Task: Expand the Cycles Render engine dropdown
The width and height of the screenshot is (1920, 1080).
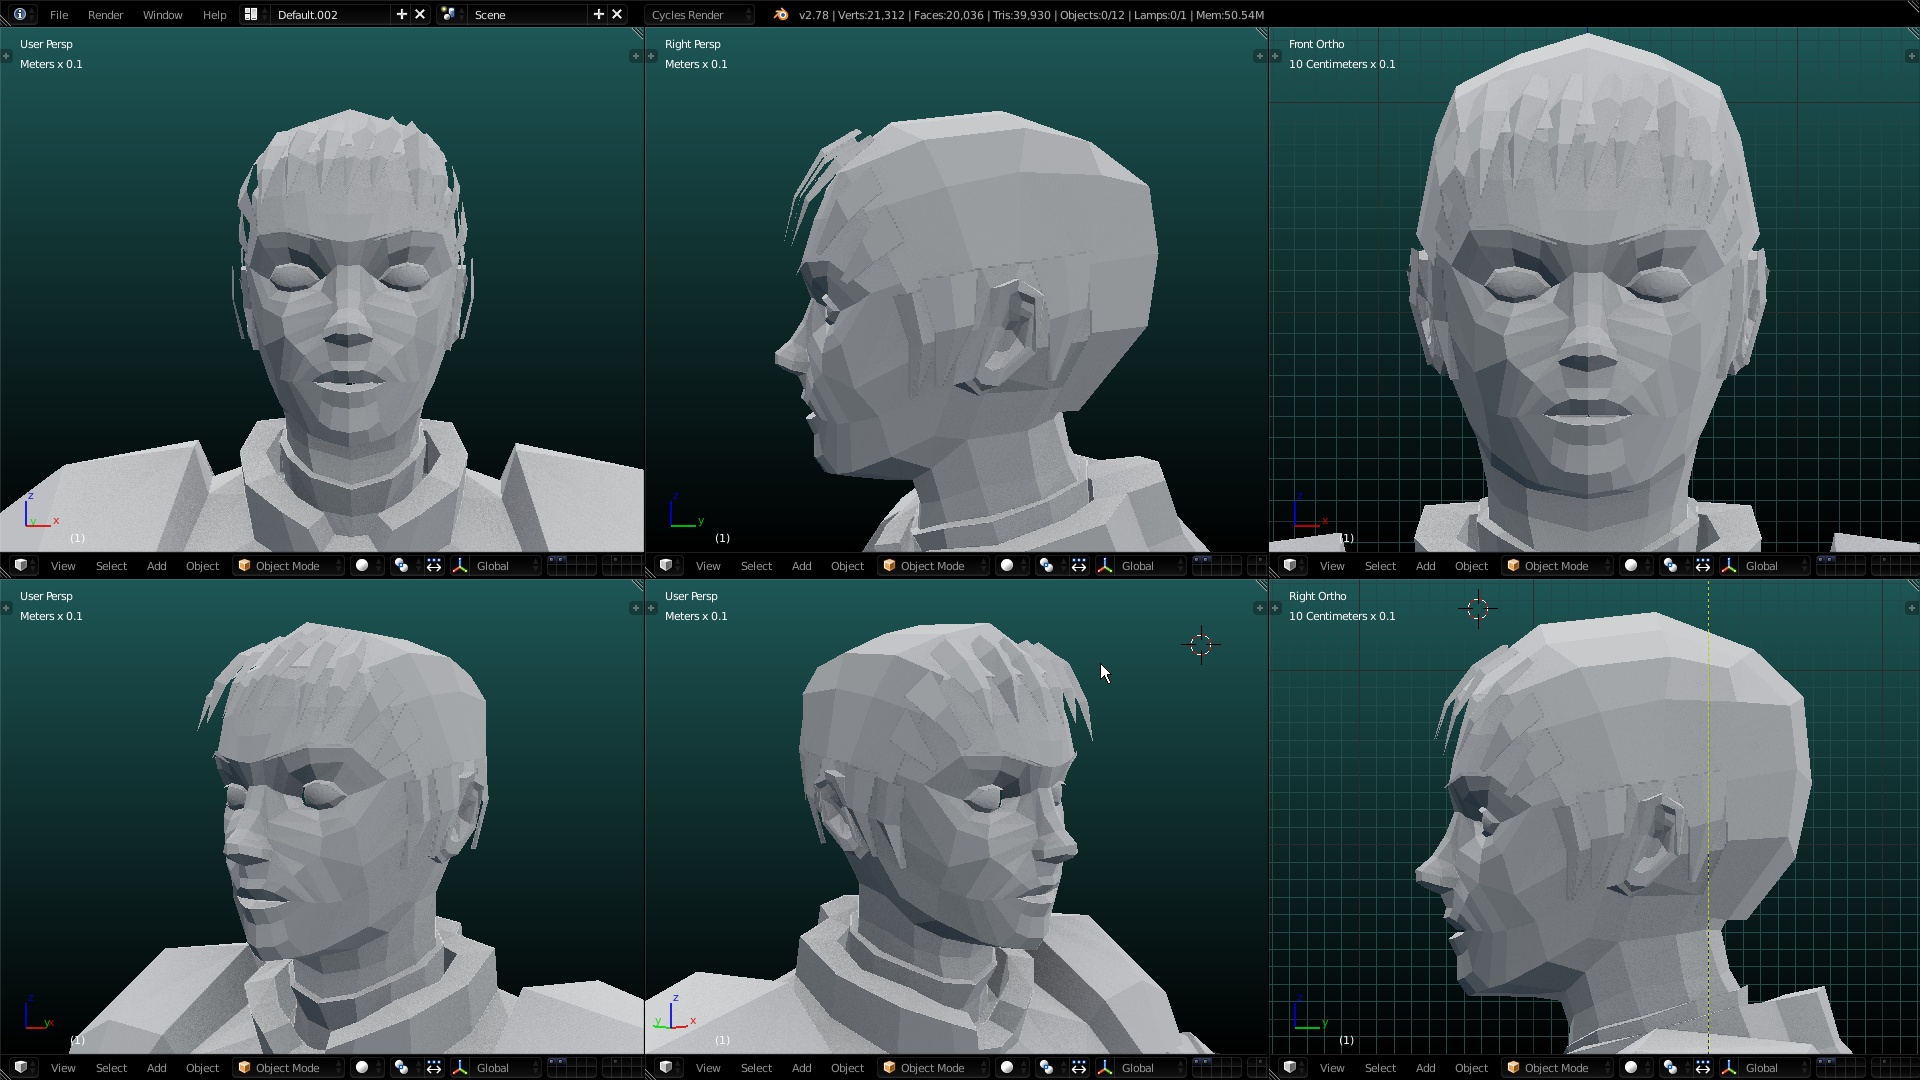Action: (x=700, y=15)
